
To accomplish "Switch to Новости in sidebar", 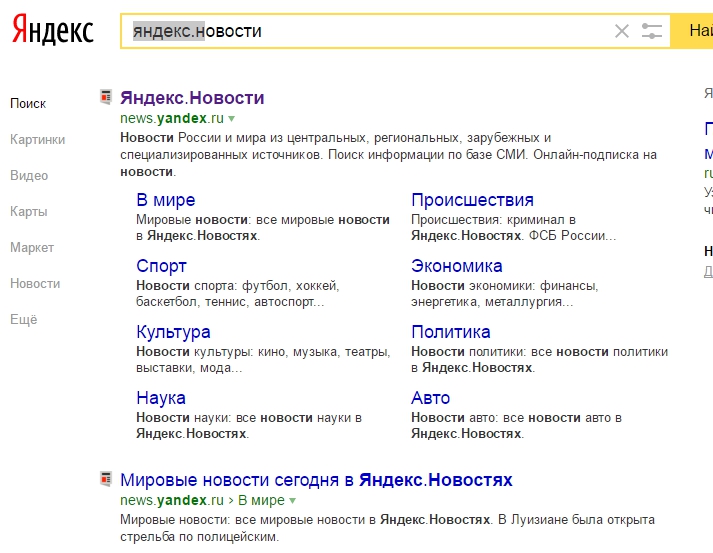I will [35, 283].
